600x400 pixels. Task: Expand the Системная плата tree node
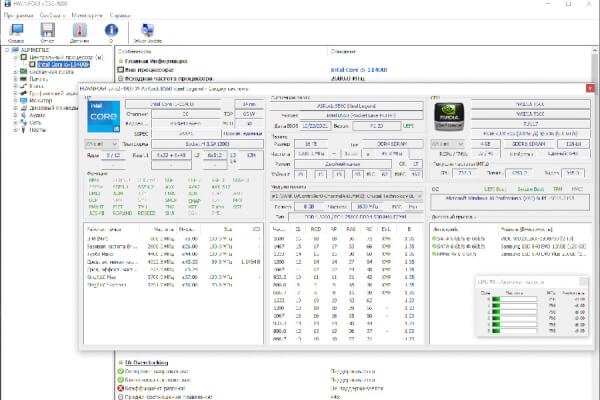[x=16, y=72]
